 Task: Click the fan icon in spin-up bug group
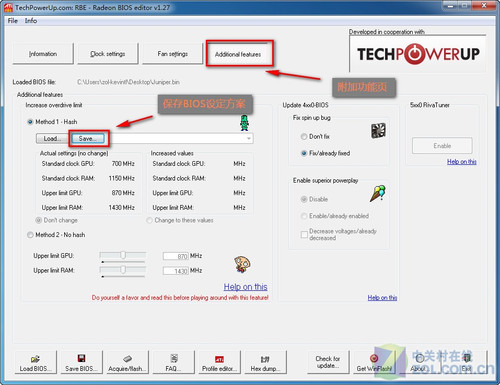pyautogui.click(x=378, y=131)
